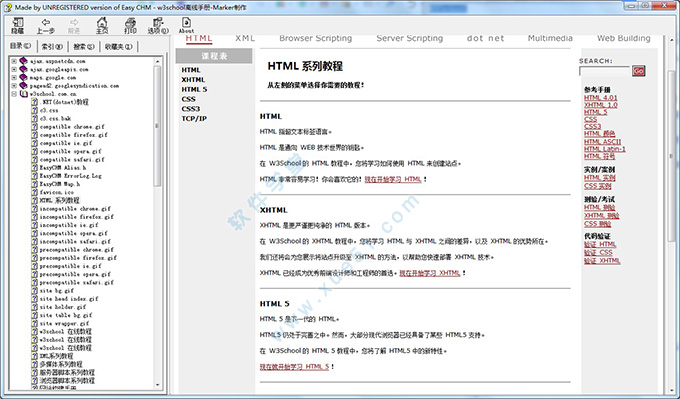Screen dimensions: 680x399
Task: Select 'EasyCHM ErrorLog.Log' tree item
Action: [x=71, y=176]
